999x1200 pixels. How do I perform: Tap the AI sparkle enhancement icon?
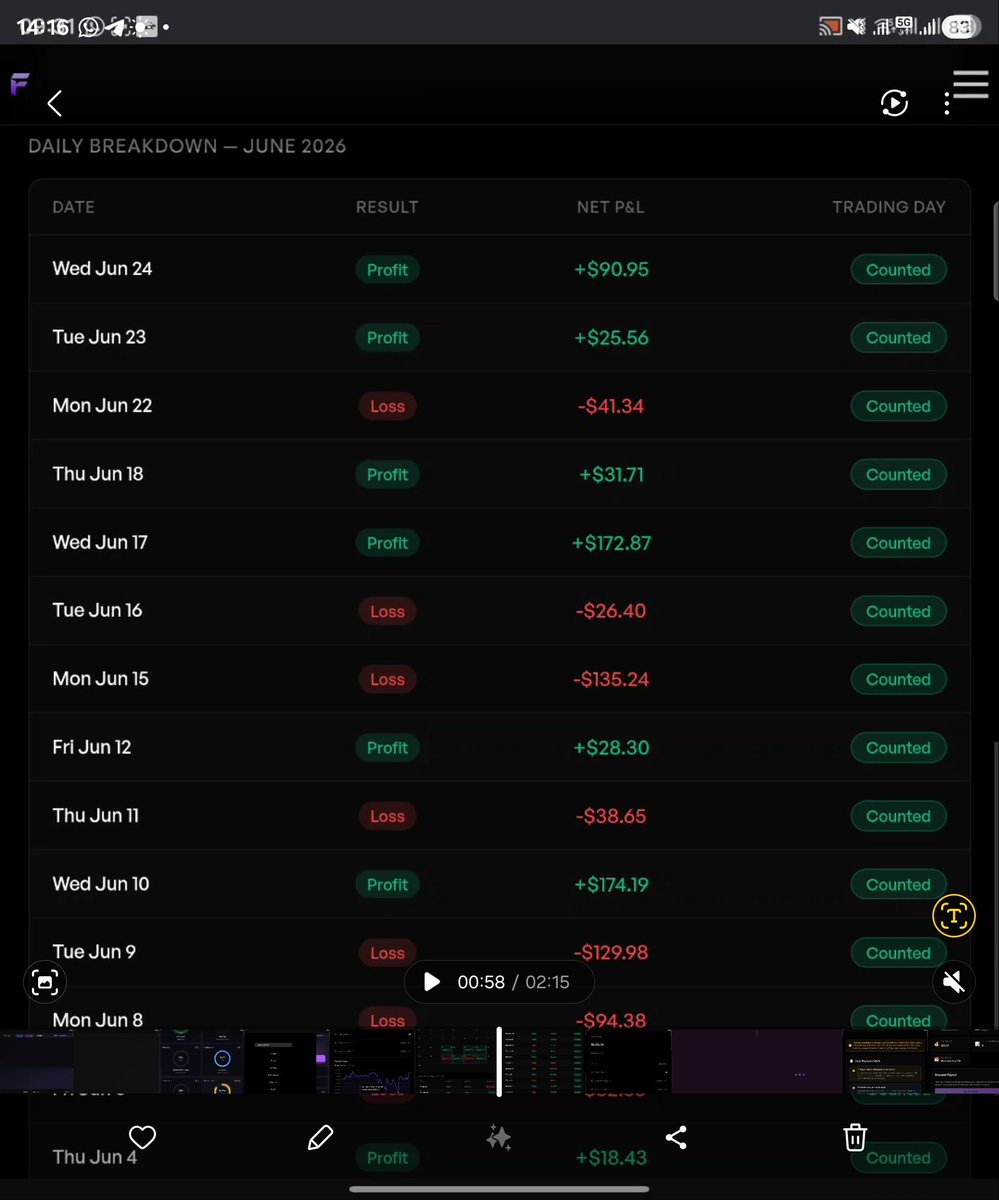pos(499,1137)
